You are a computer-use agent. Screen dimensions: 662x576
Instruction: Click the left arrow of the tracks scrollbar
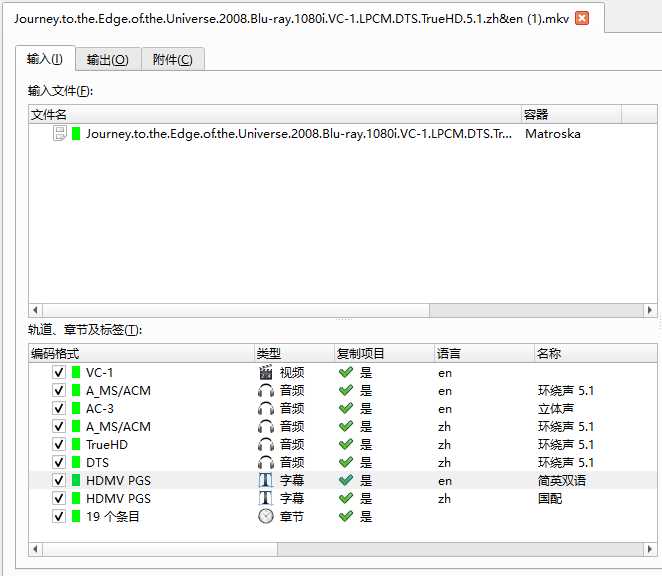35,549
